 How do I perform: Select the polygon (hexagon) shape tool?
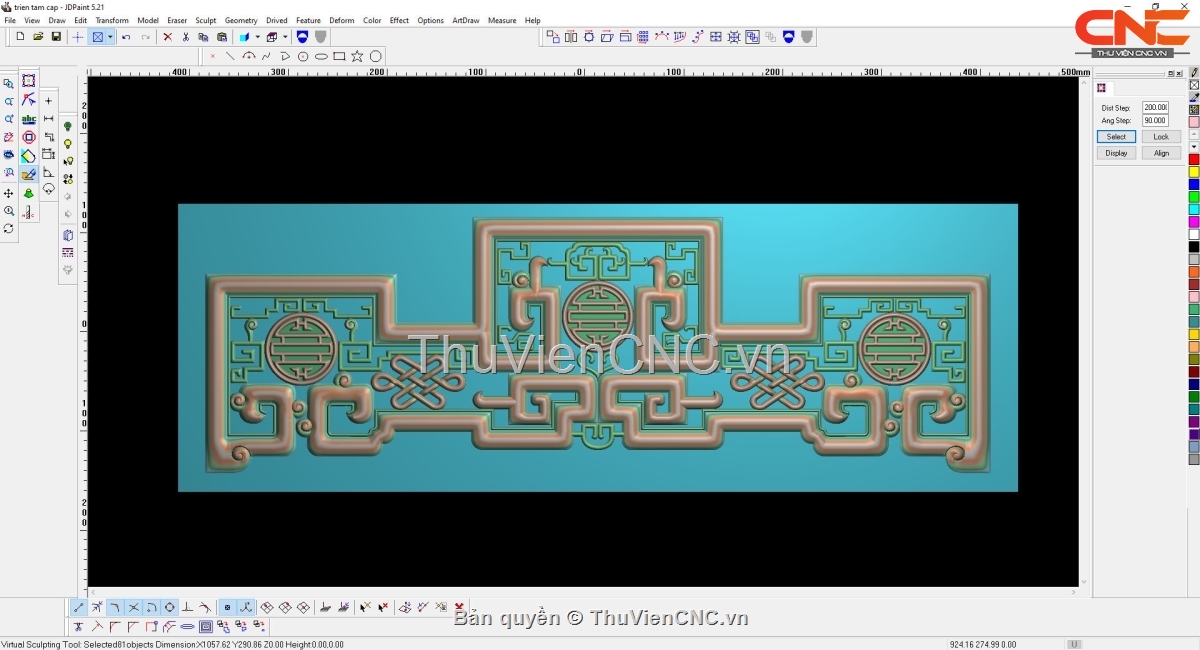pos(376,56)
